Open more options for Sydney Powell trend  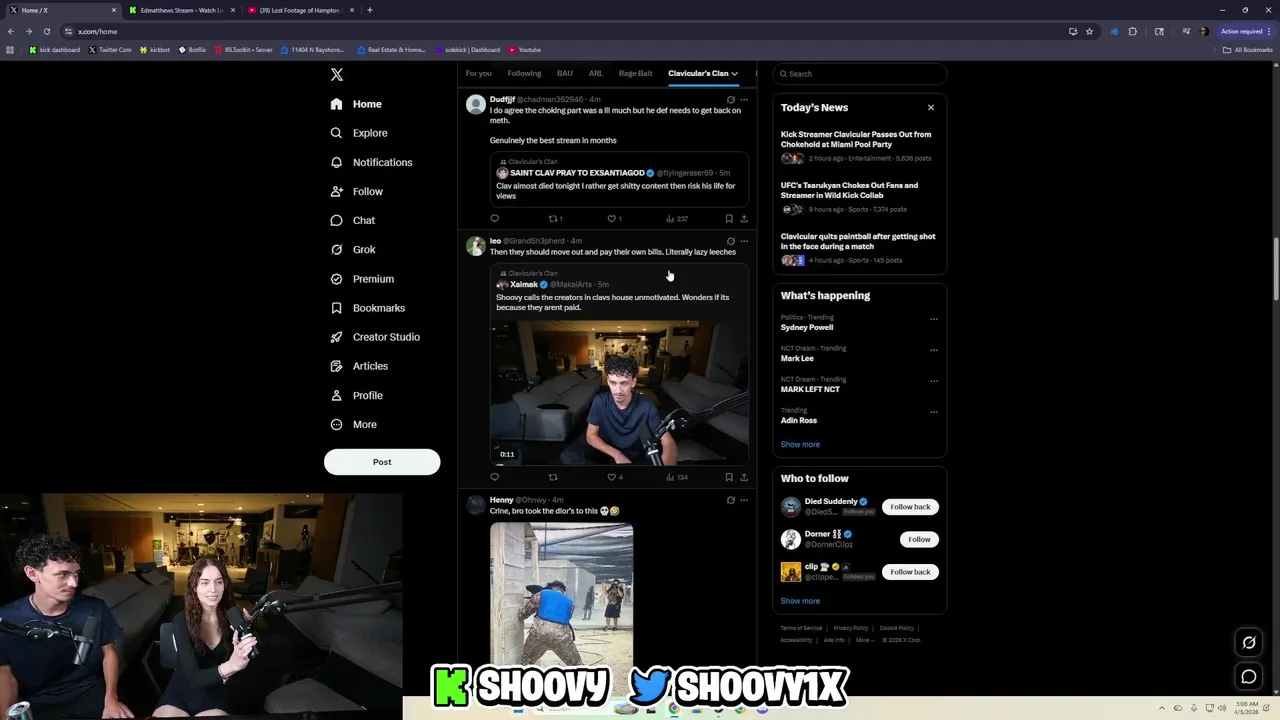934,319
